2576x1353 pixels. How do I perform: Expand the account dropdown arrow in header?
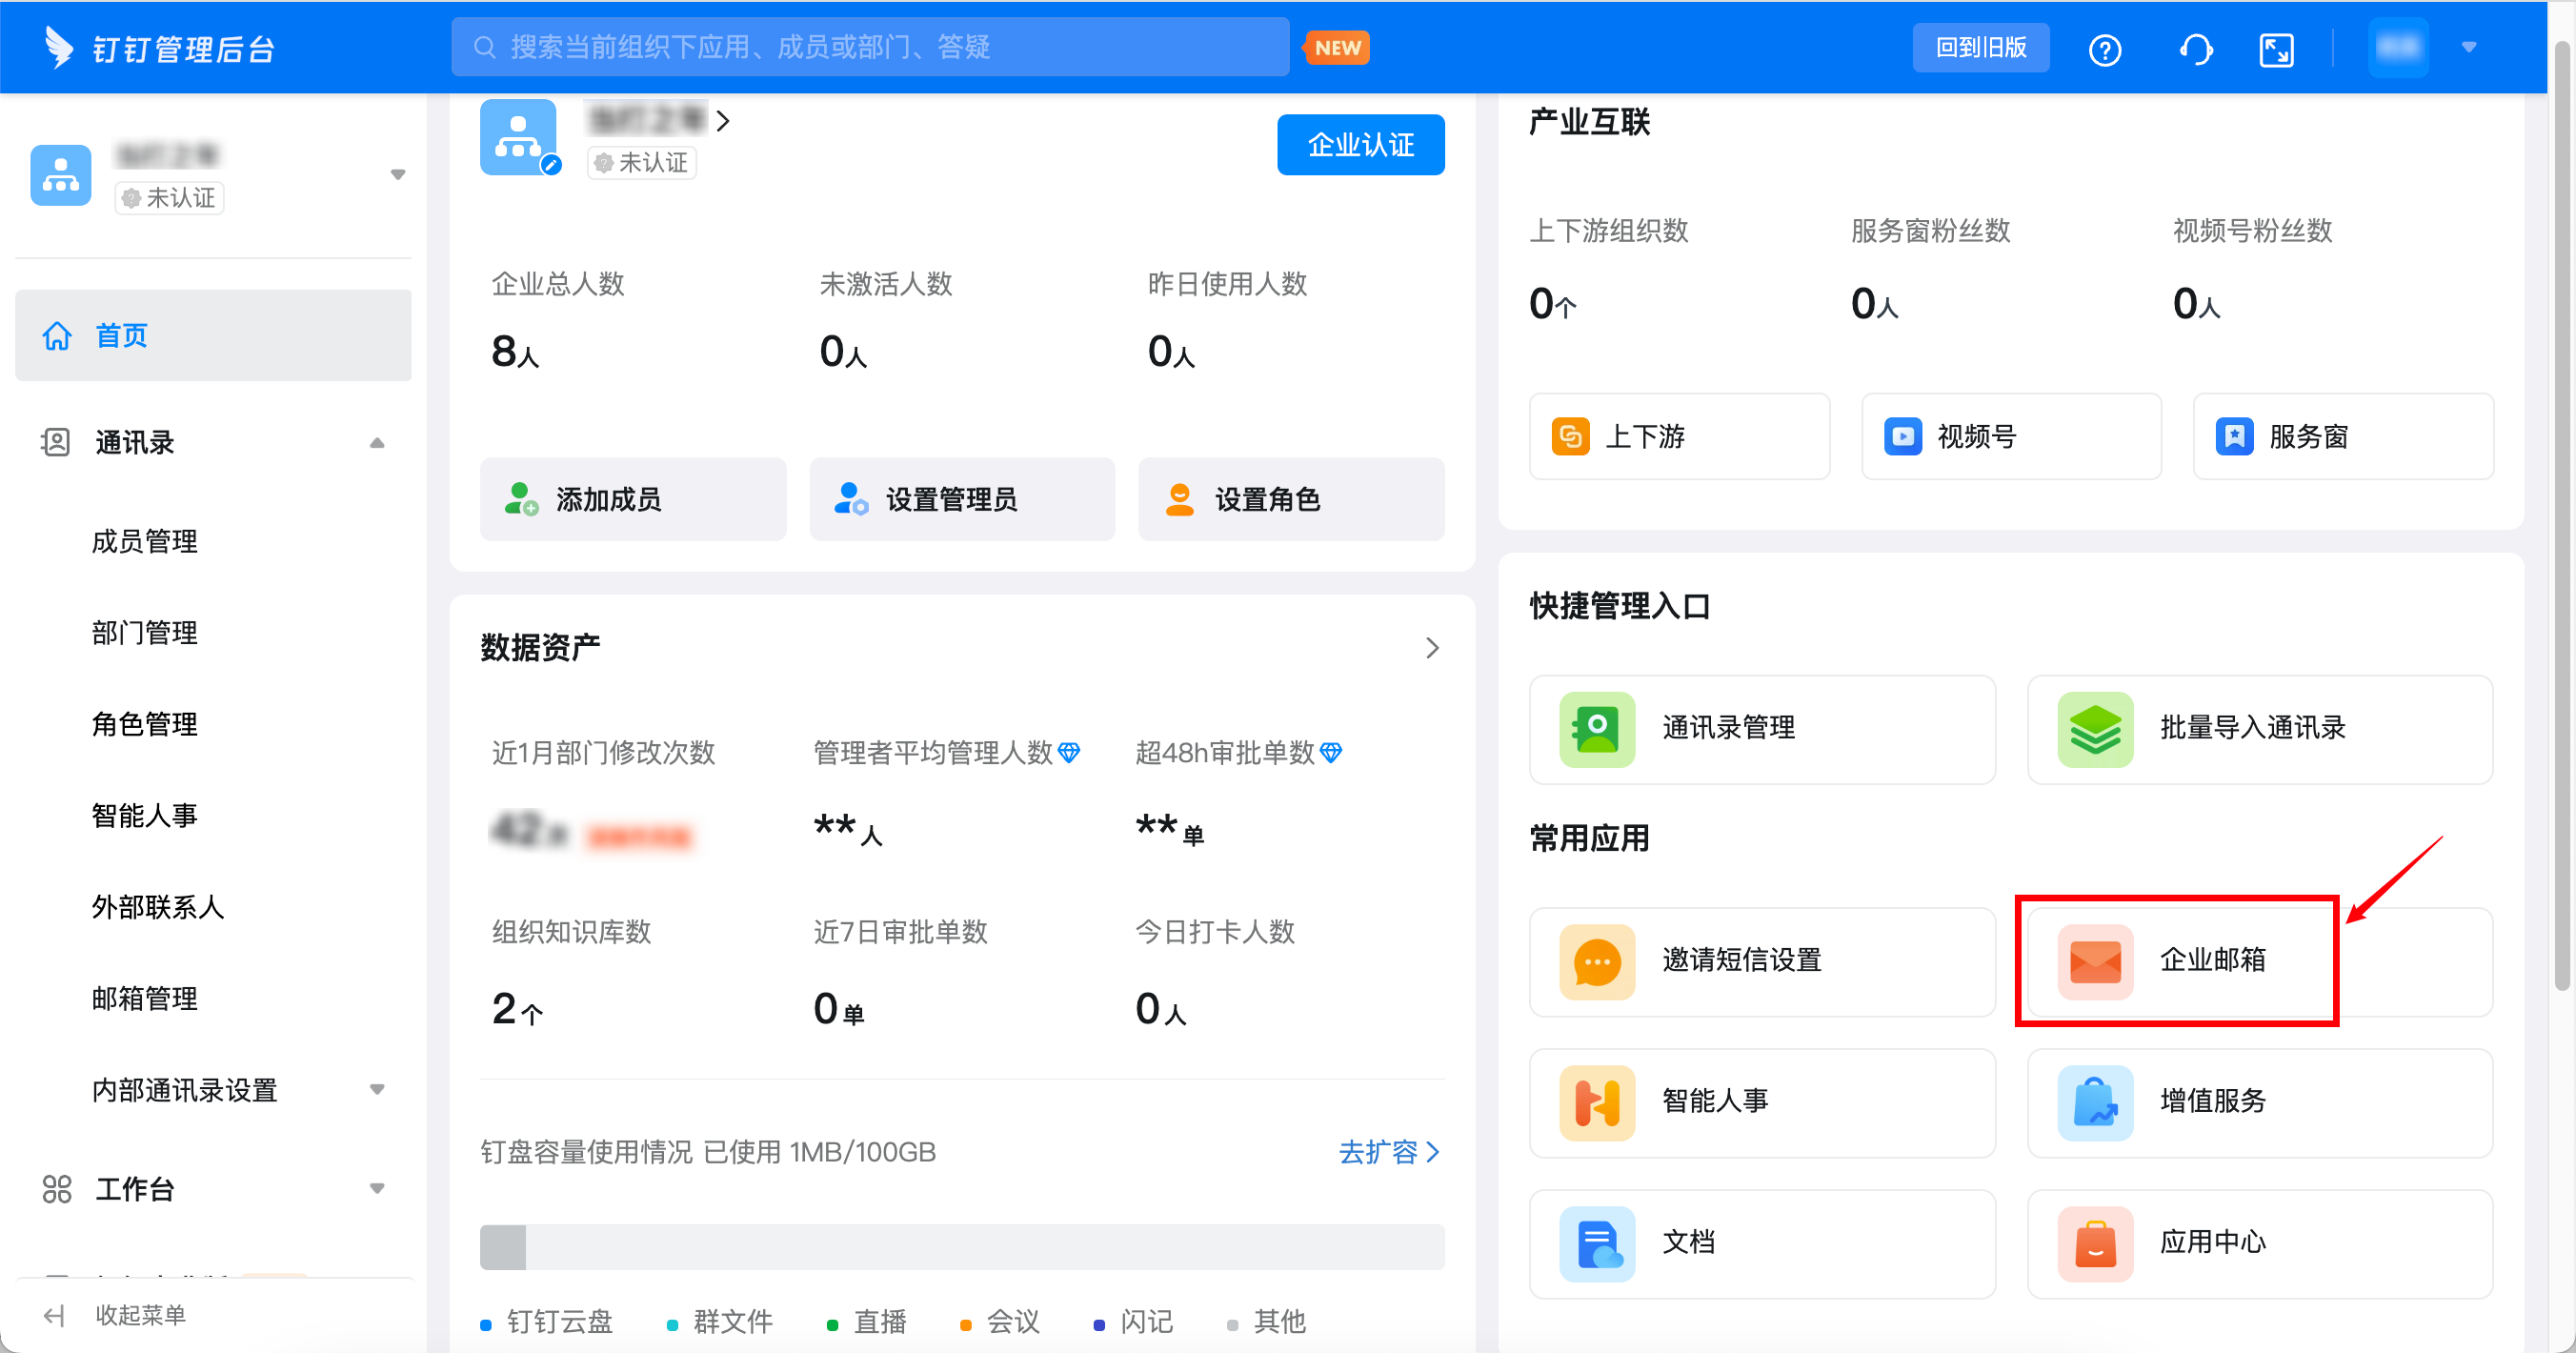pos(2469,47)
